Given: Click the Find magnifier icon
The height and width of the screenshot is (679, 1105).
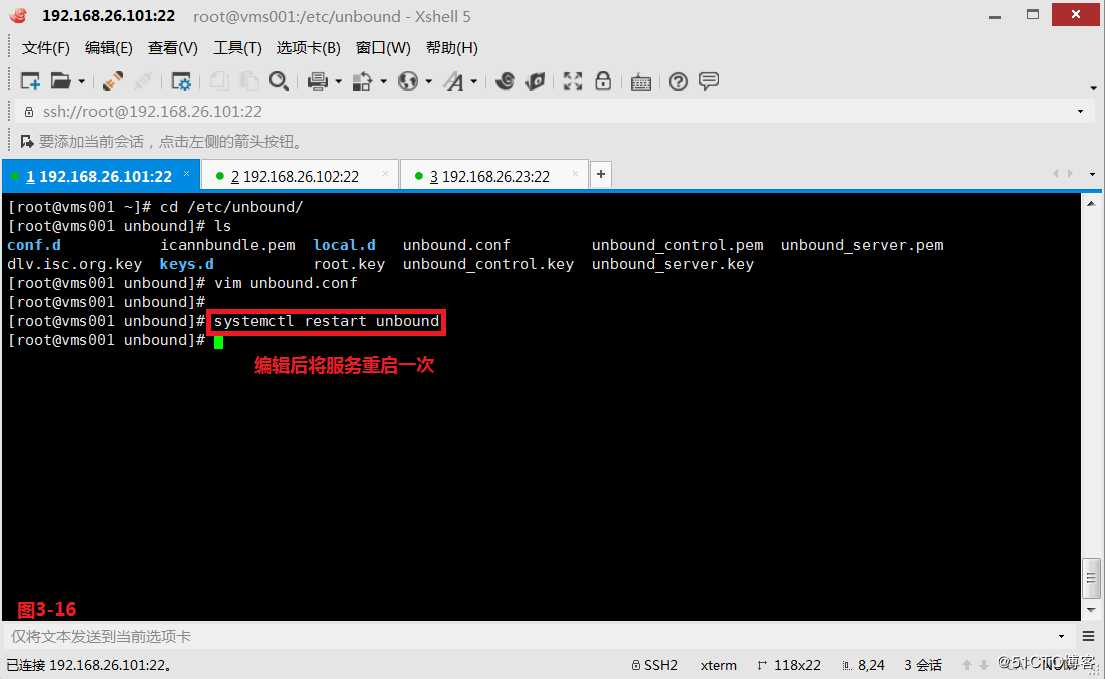Looking at the screenshot, I should (279, 82).
